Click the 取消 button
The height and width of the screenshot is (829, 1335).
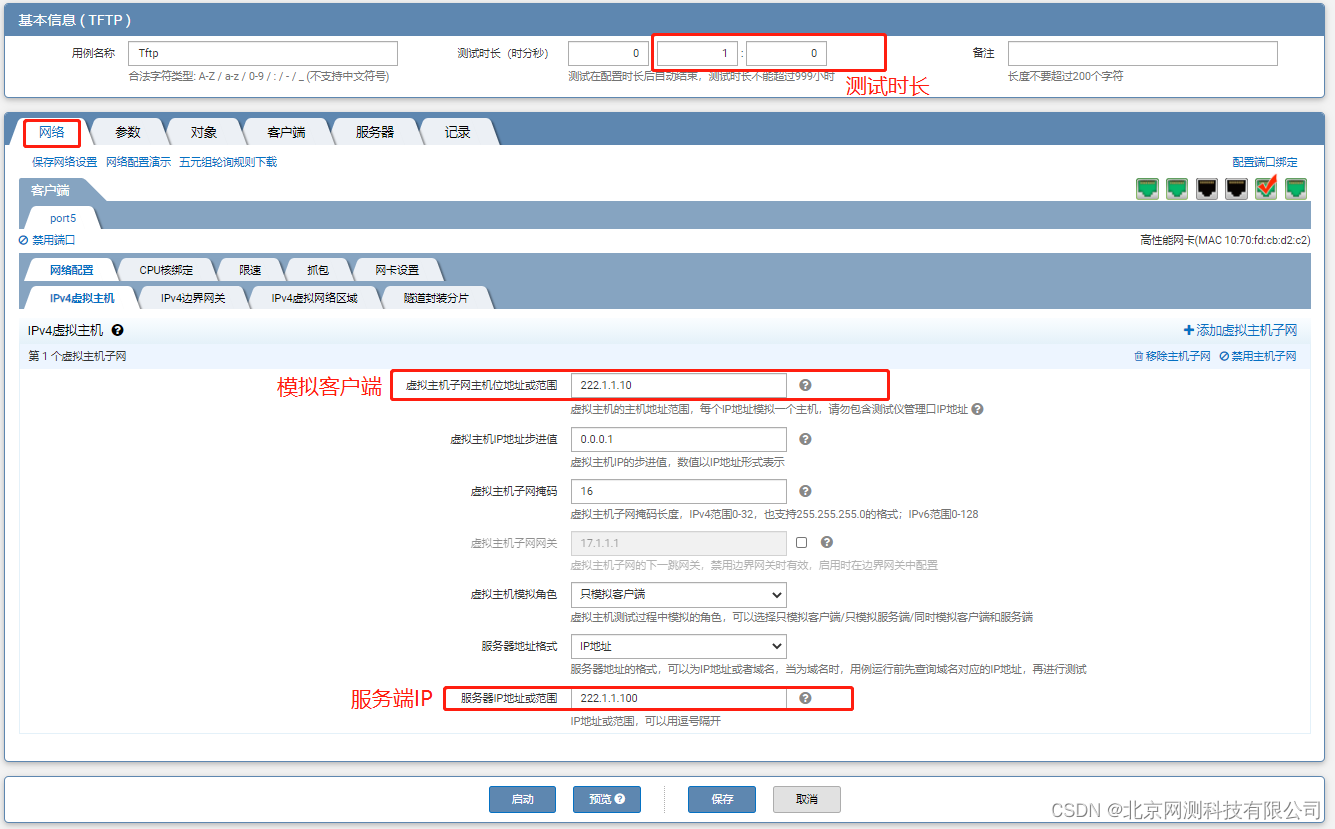click(807, 799)
